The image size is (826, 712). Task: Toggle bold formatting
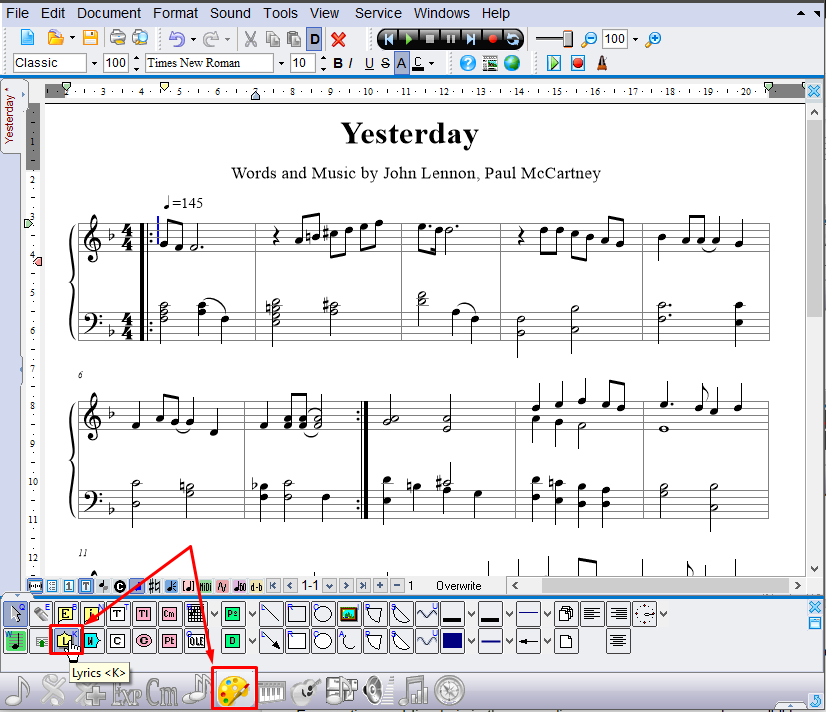coord(338,63)
